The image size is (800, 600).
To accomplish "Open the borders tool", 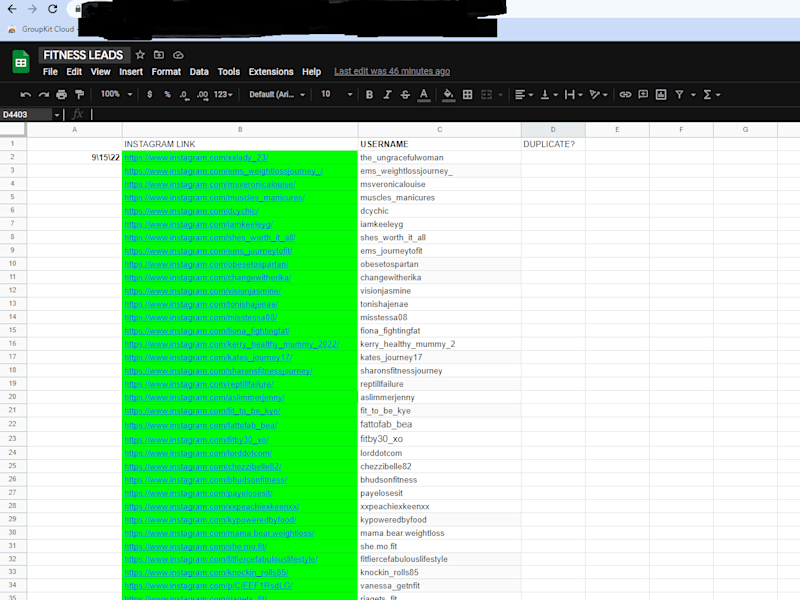I will 467,94.
